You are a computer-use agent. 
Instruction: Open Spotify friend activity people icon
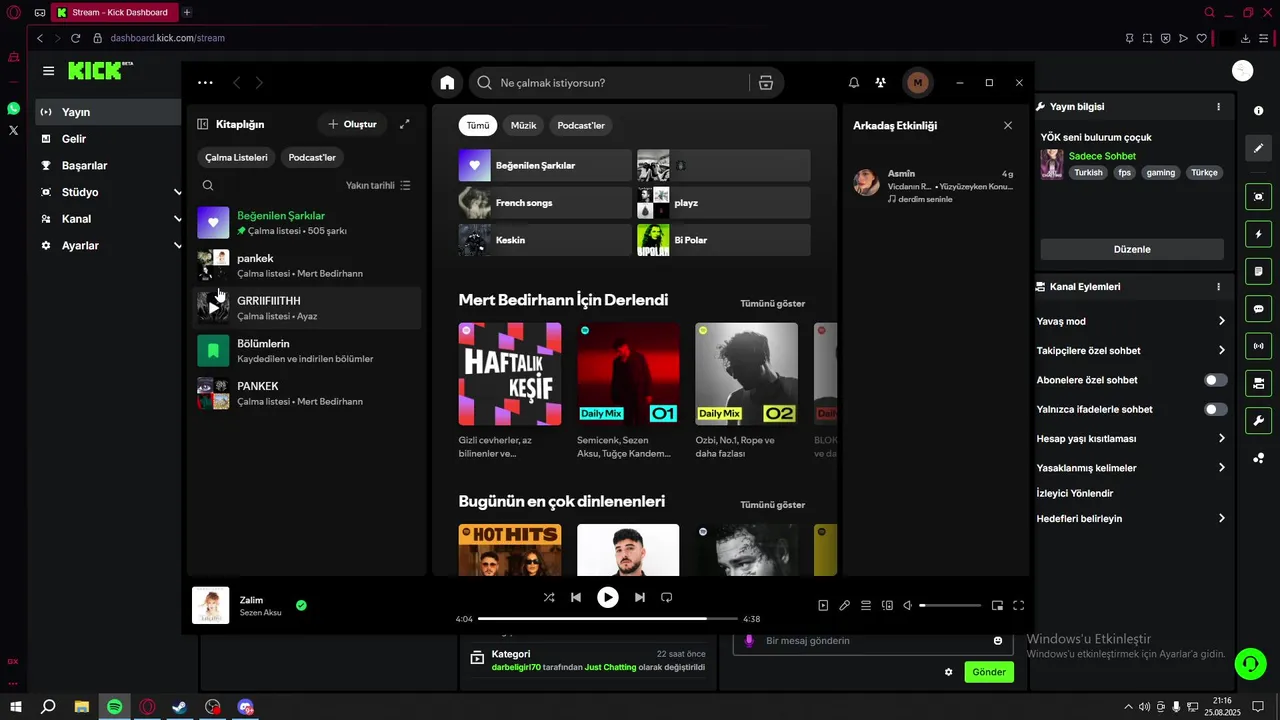880,83
